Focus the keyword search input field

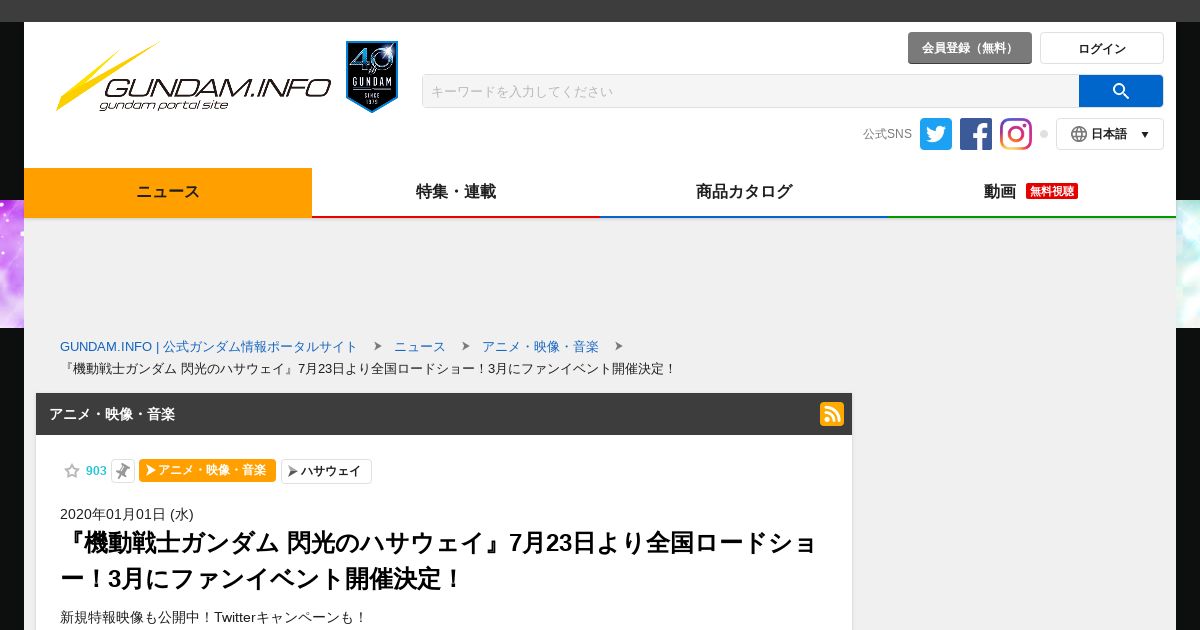(x=751, y=91)
